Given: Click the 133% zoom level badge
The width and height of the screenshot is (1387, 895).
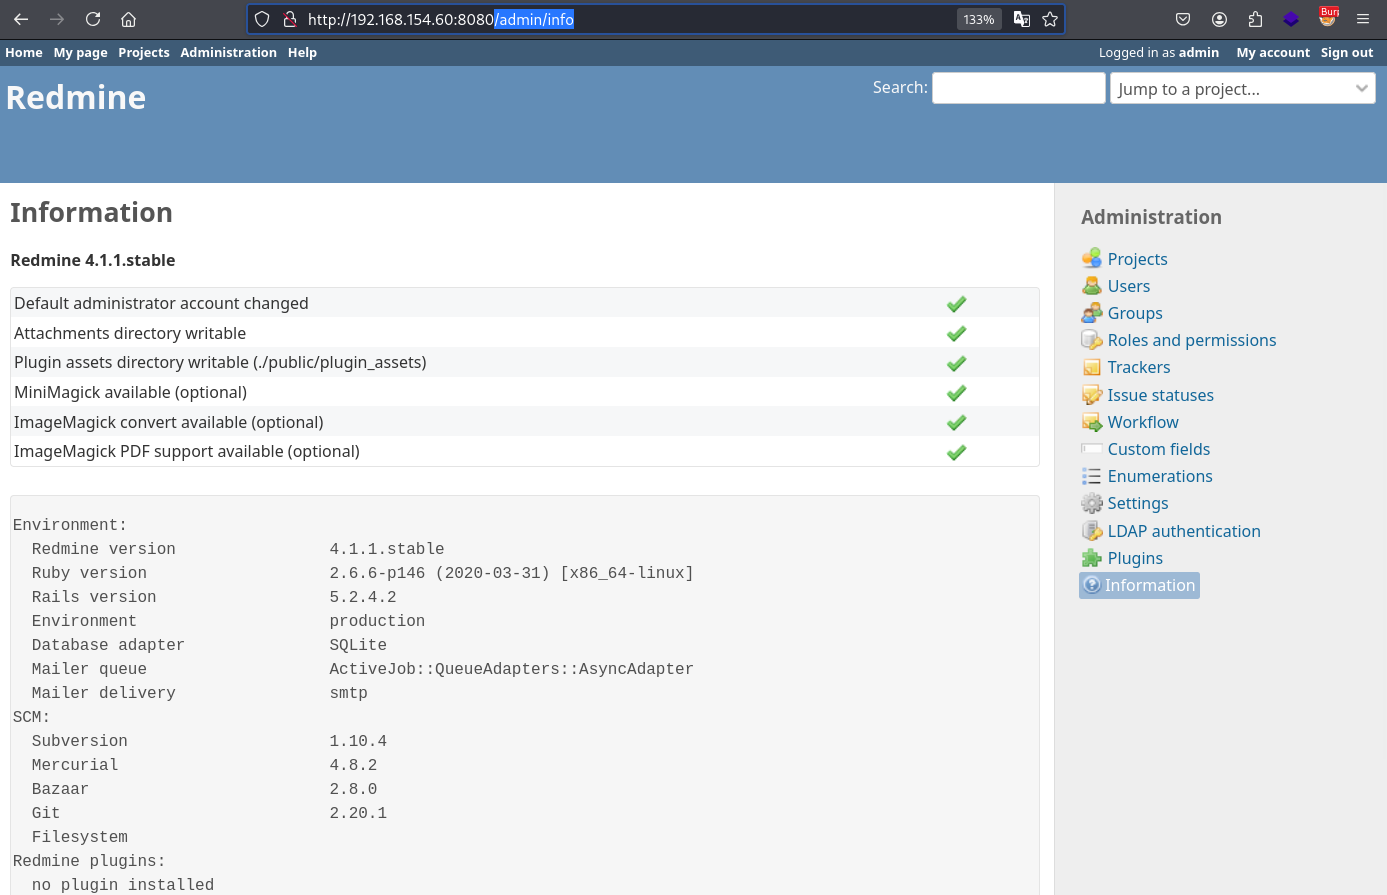Looking at the screenshot, I should [979, 19].
